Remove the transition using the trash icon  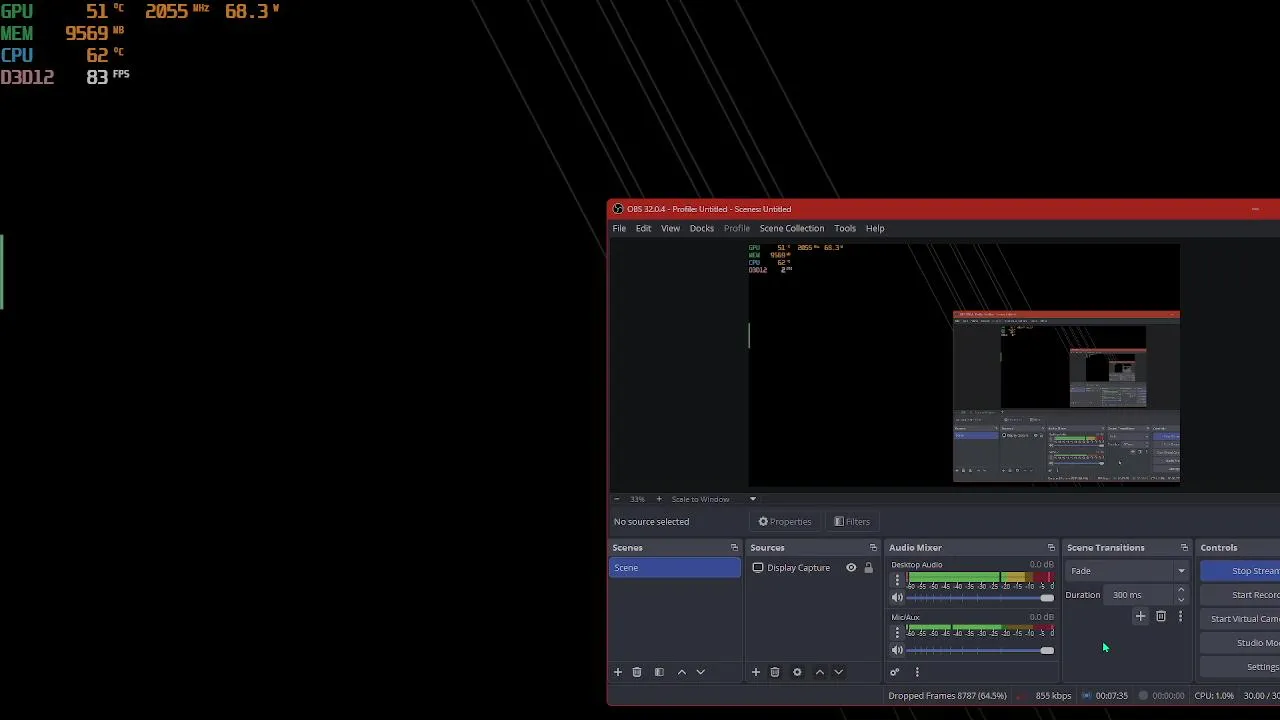point(1161,616)
